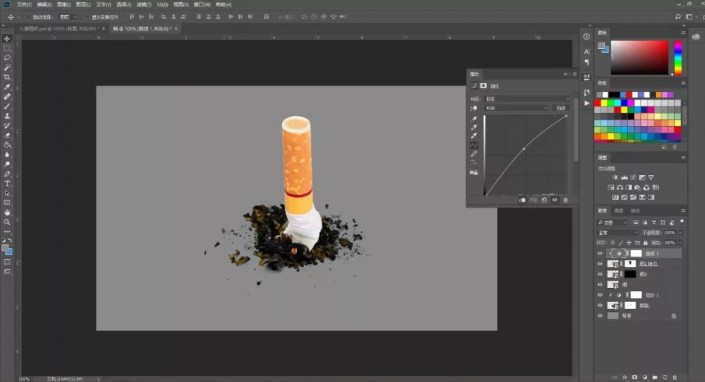
Task: Select the Eraser tool
Action: pos(7,135)
